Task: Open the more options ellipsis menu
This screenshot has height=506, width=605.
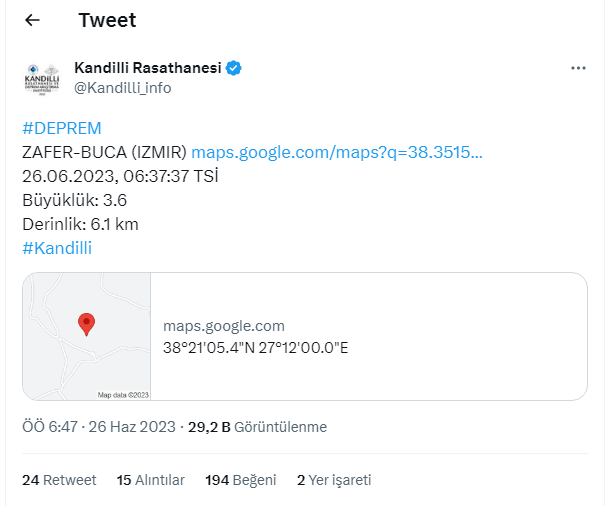Action: click(x=578, y=68)
